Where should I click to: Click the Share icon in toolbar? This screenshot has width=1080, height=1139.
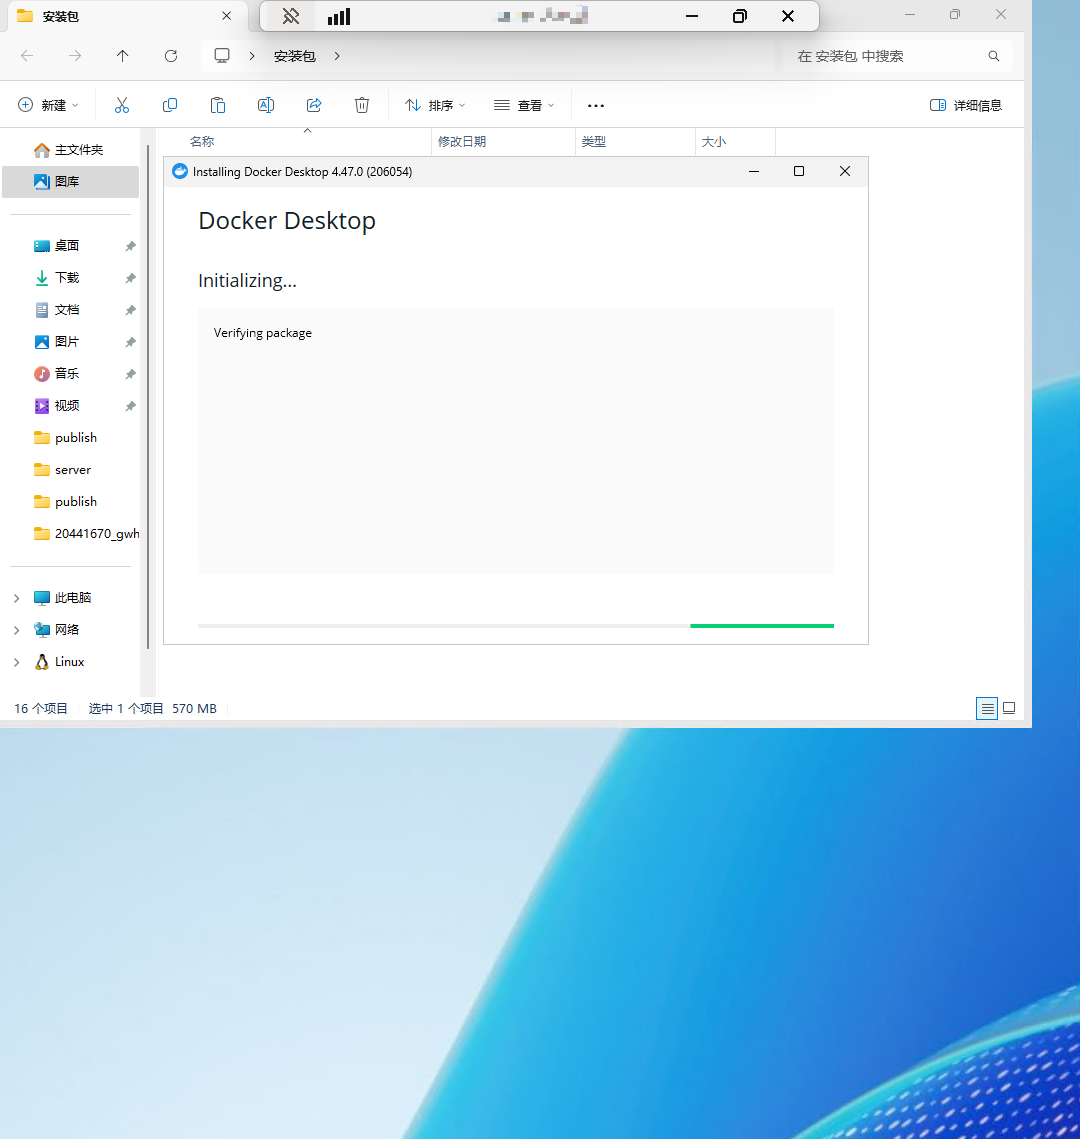coord(314,105)
